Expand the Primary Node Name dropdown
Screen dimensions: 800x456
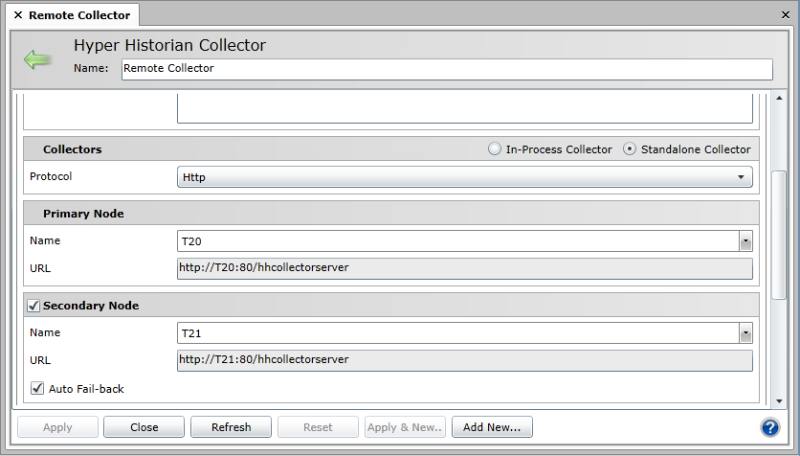(745, 242)
